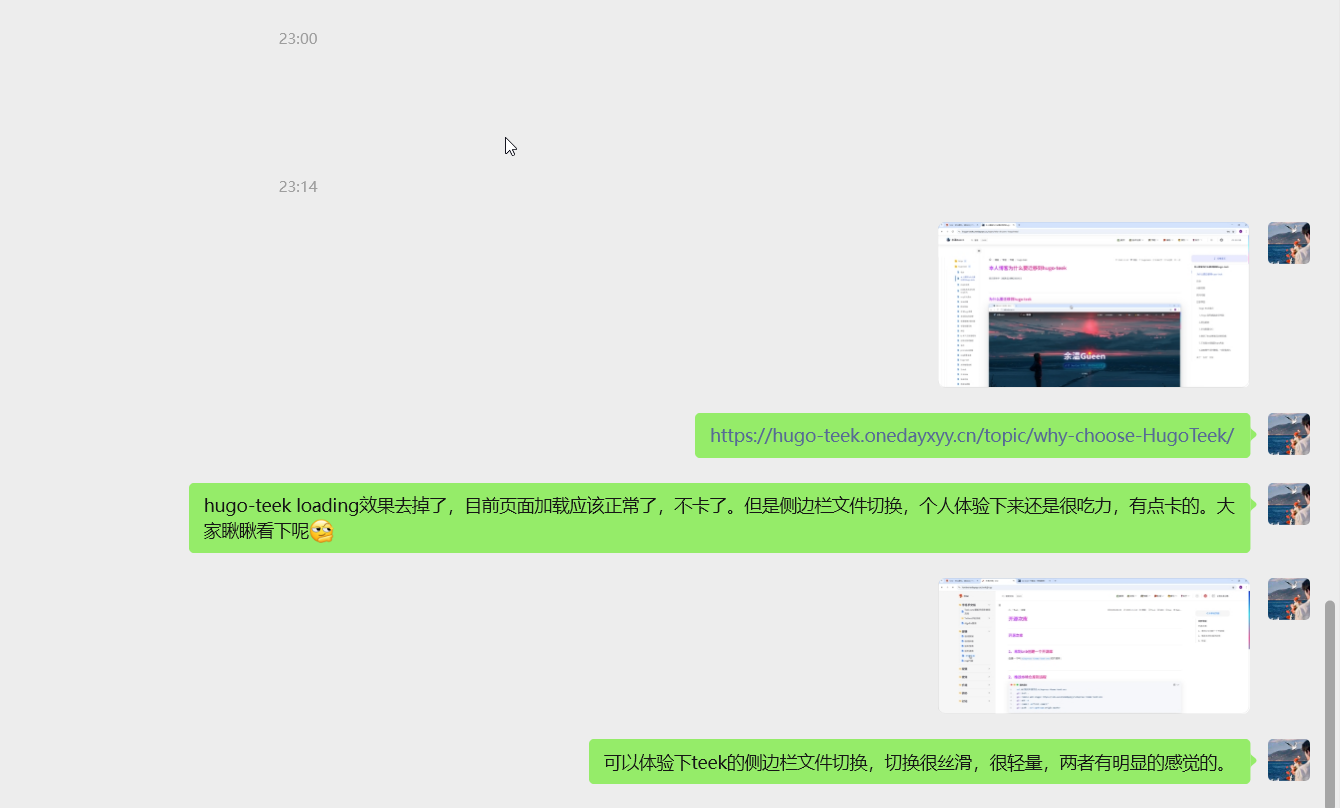
Task: Click the avatar beside the sunset blog screenshot
Action: tap(1288, 243)
